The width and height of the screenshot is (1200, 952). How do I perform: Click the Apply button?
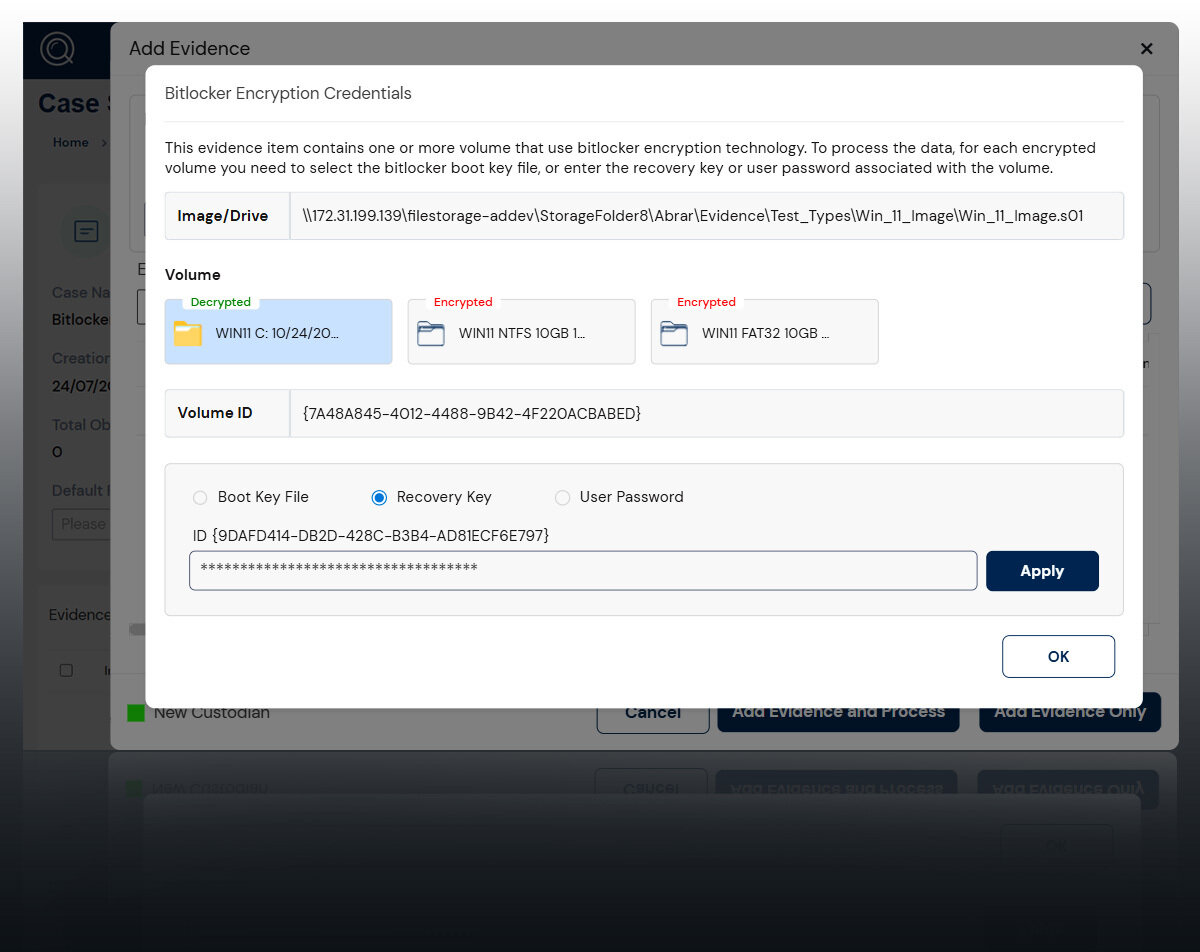click(1042, 571)
